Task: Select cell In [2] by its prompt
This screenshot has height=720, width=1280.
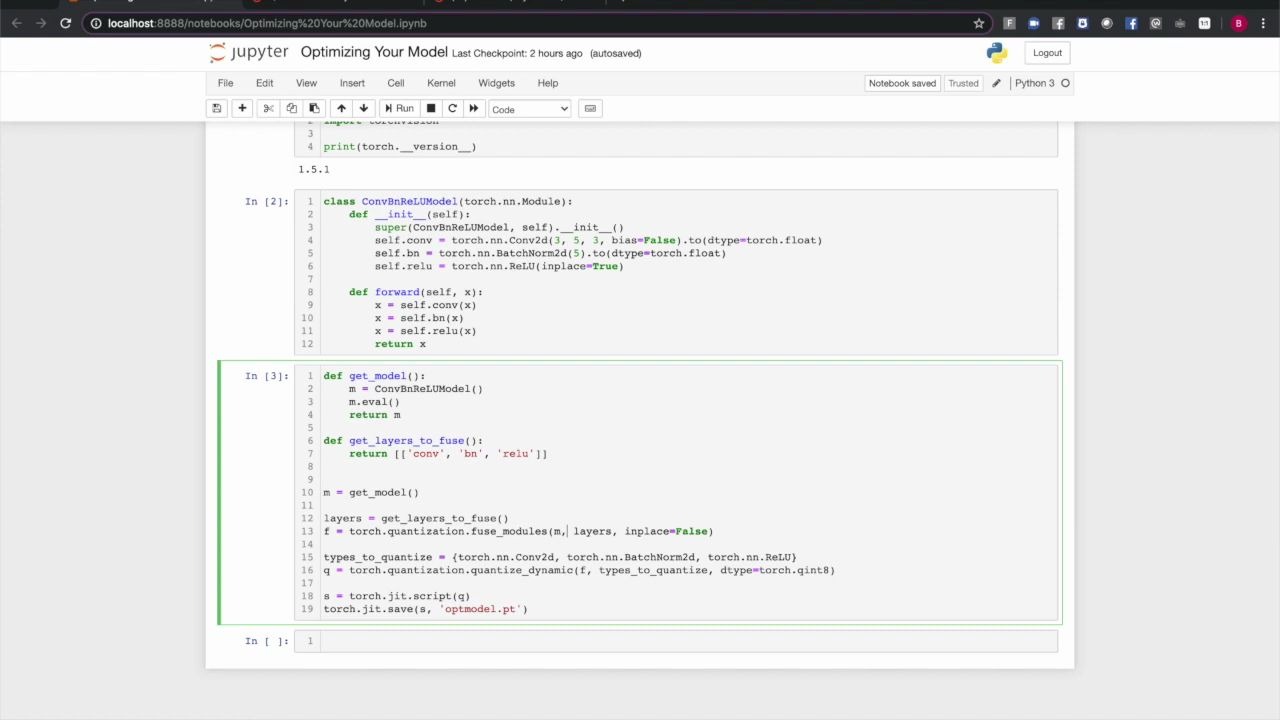Action: coord(267,202)
